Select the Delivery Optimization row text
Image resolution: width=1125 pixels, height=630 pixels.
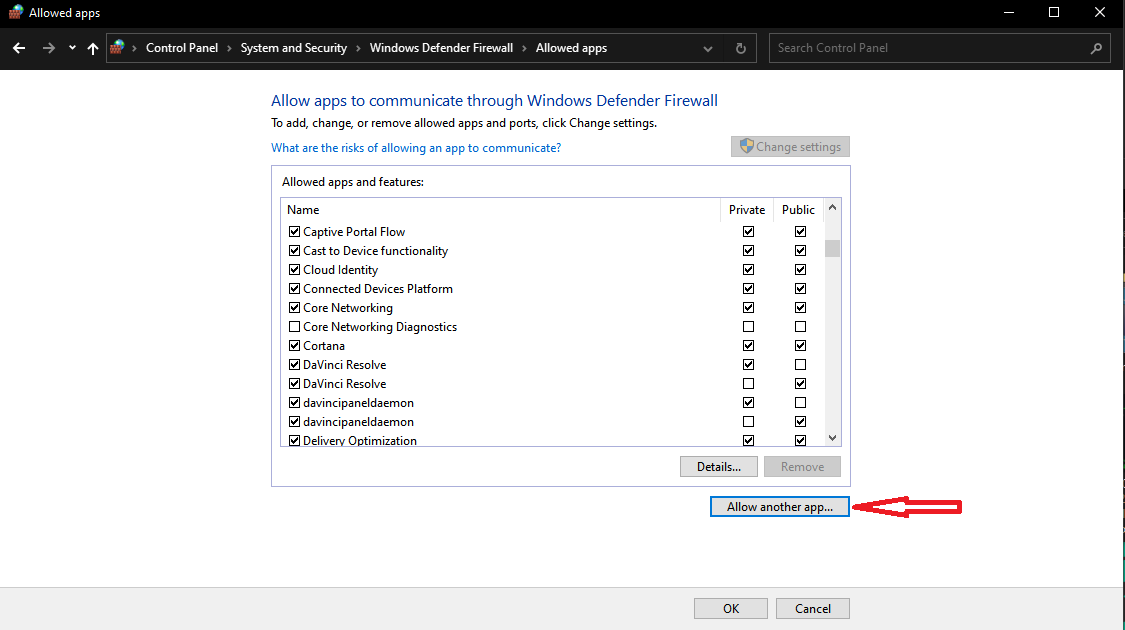pyautogui.click(x=359, y=441)
